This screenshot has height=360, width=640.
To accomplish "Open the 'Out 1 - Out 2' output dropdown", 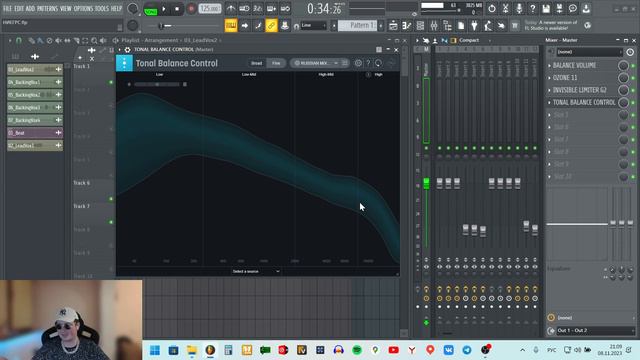I will (x=595, y=330).
